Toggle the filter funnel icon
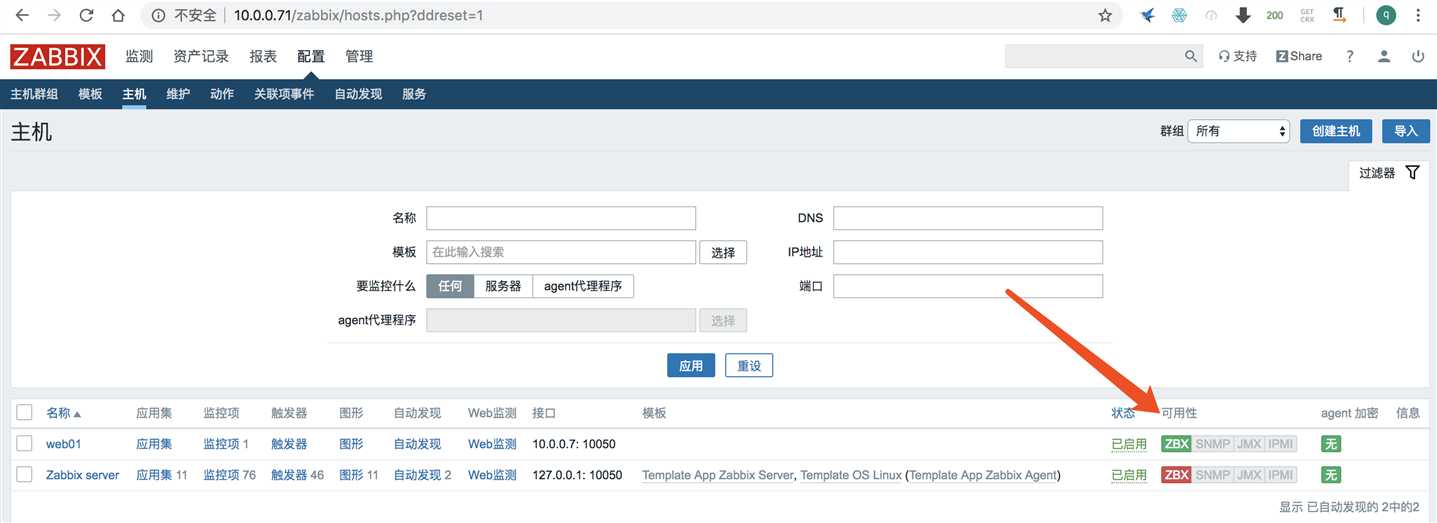 coord(1412,172)
